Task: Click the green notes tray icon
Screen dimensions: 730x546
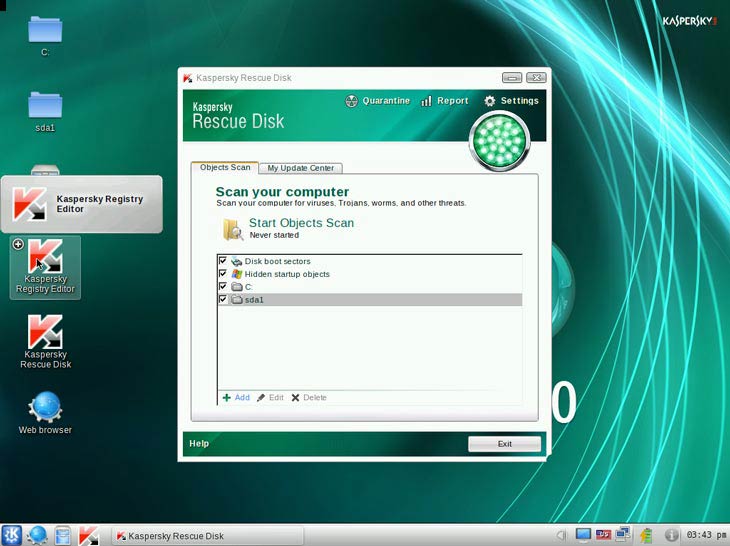Action: pos(646,535)
